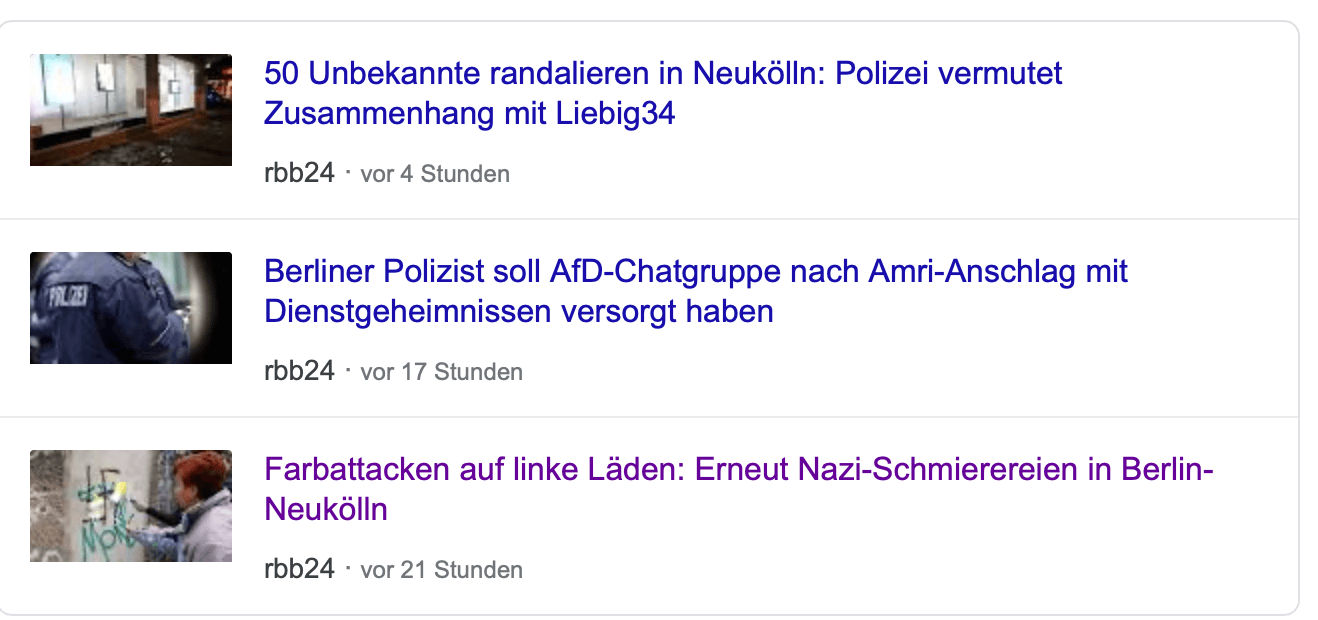
Task: Click the "vor 4 Stunden" timestamp
Action: (x=435, y=174)
